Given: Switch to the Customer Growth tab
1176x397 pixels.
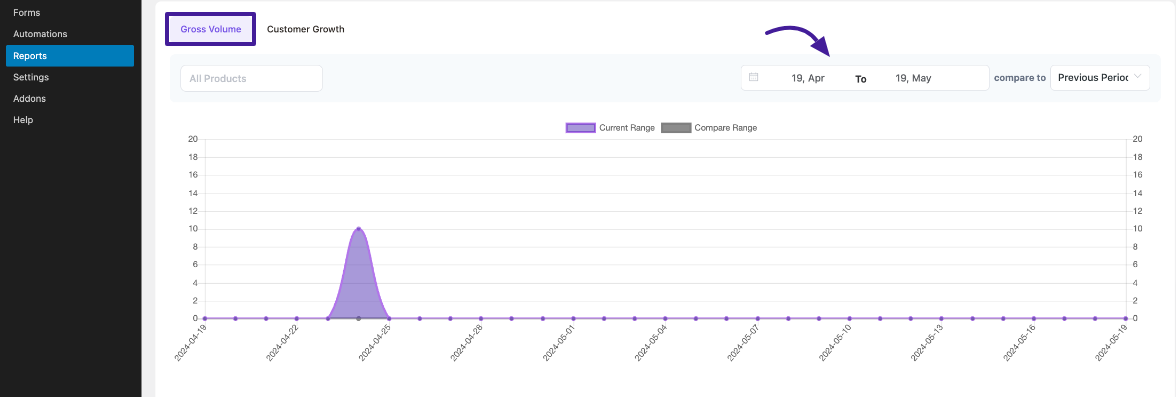Looking at the screenshot, I should (305, 29).
